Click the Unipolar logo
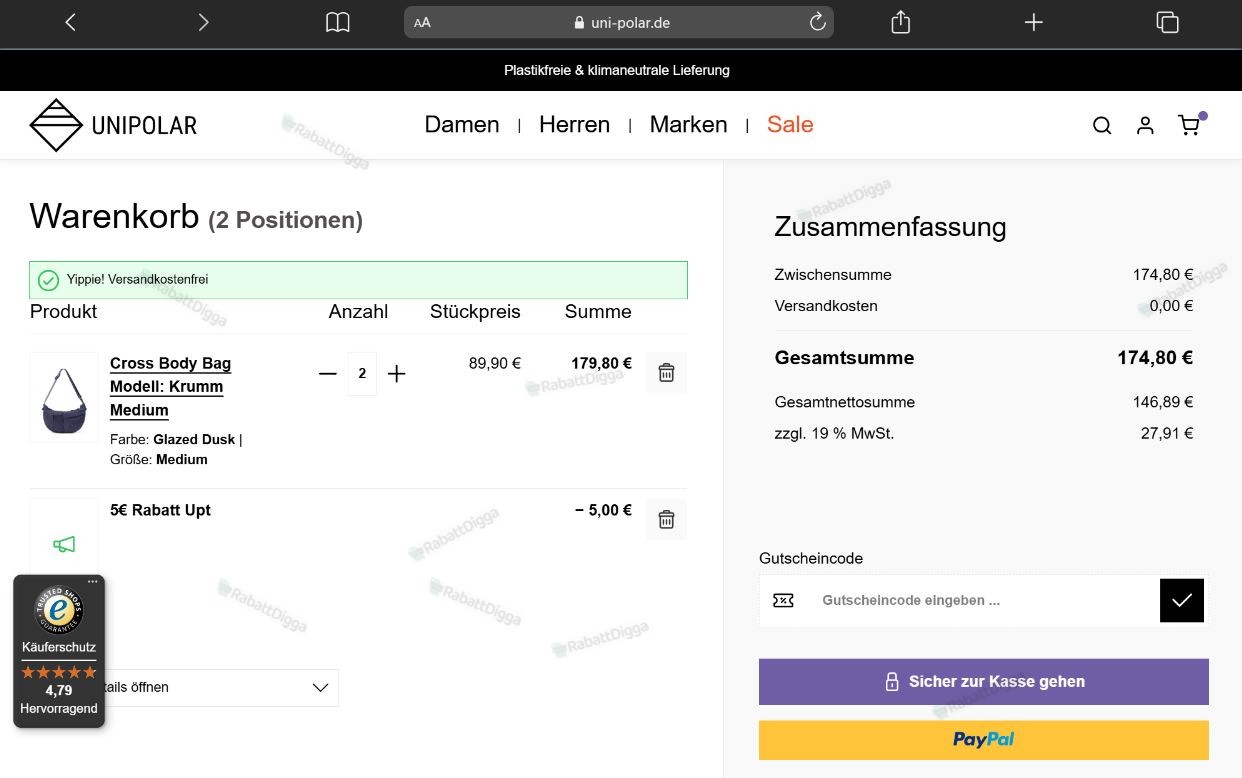Image resolution: width=1242 pixels, height=778 pixels. [113, 125]
